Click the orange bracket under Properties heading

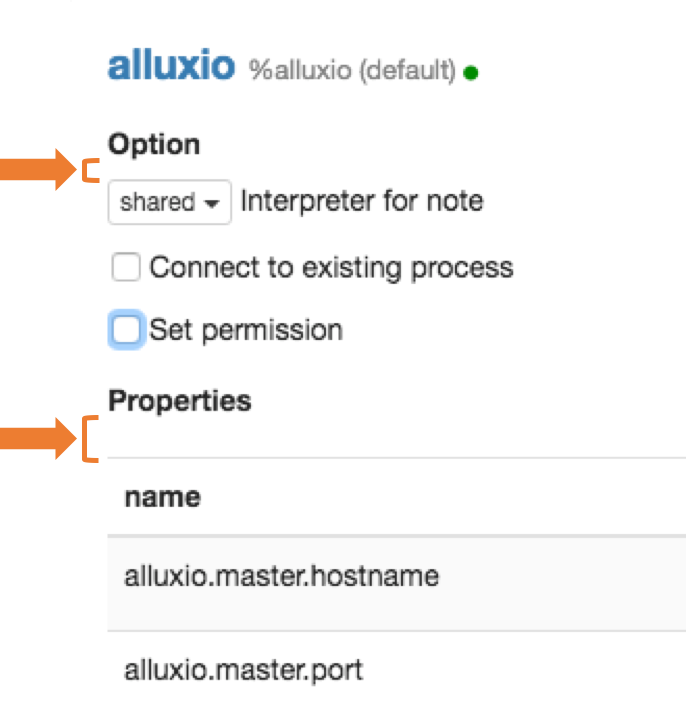click(x=89, y=440)
